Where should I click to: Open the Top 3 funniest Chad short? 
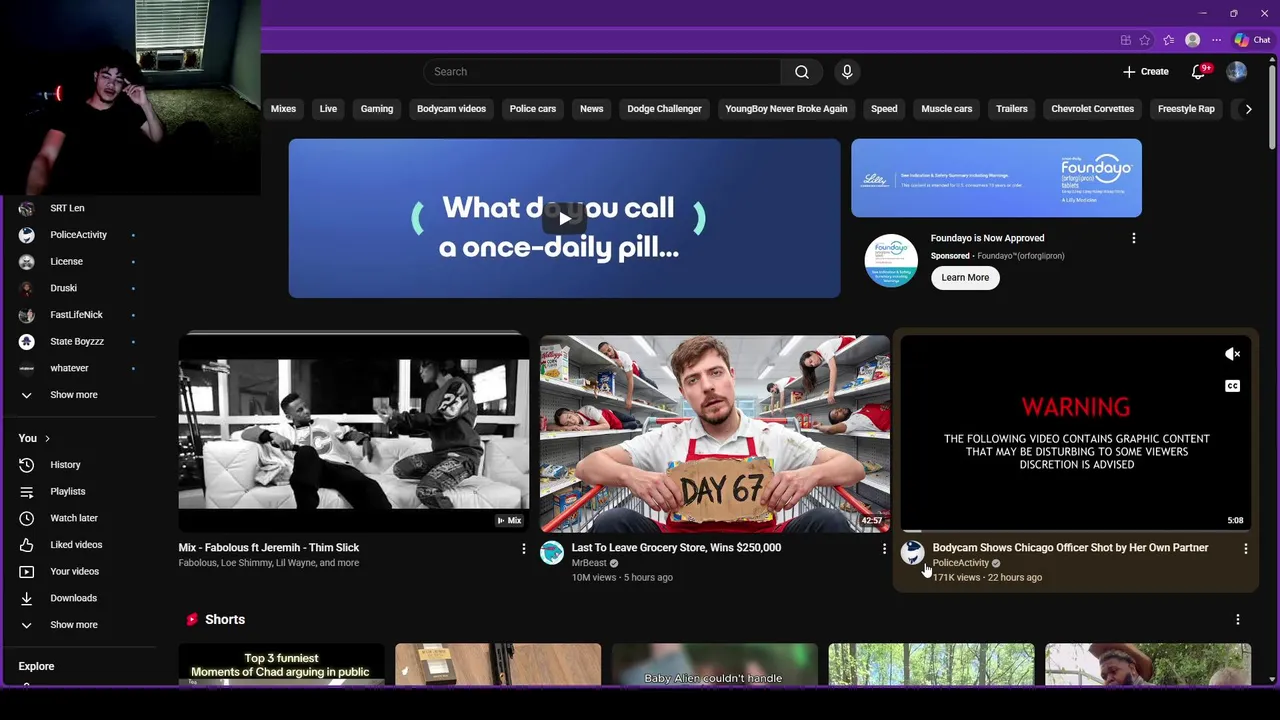(281, 665)
